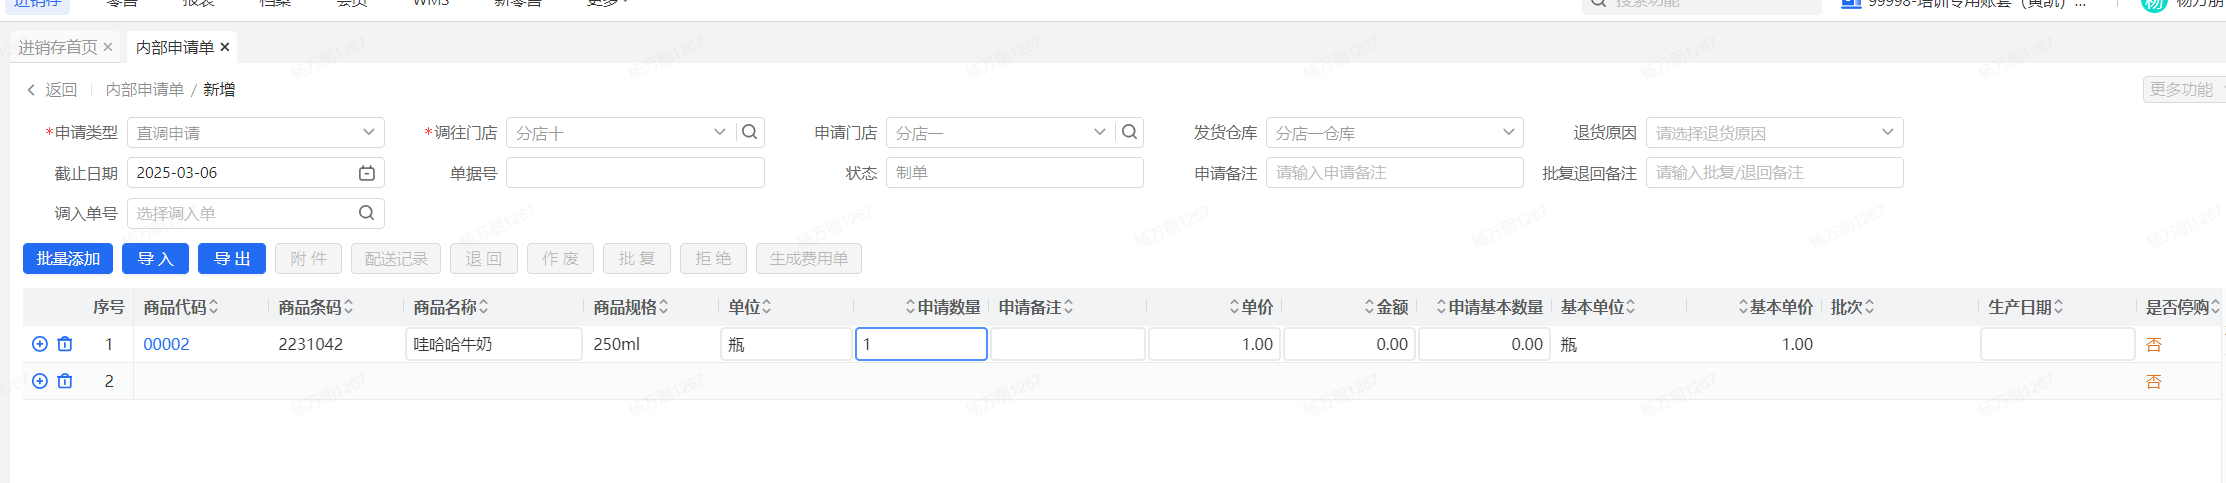This screenshot has height=483, width=2226.
Task: Click search icon beside 调往门店 field
Action: coord(749,132)
